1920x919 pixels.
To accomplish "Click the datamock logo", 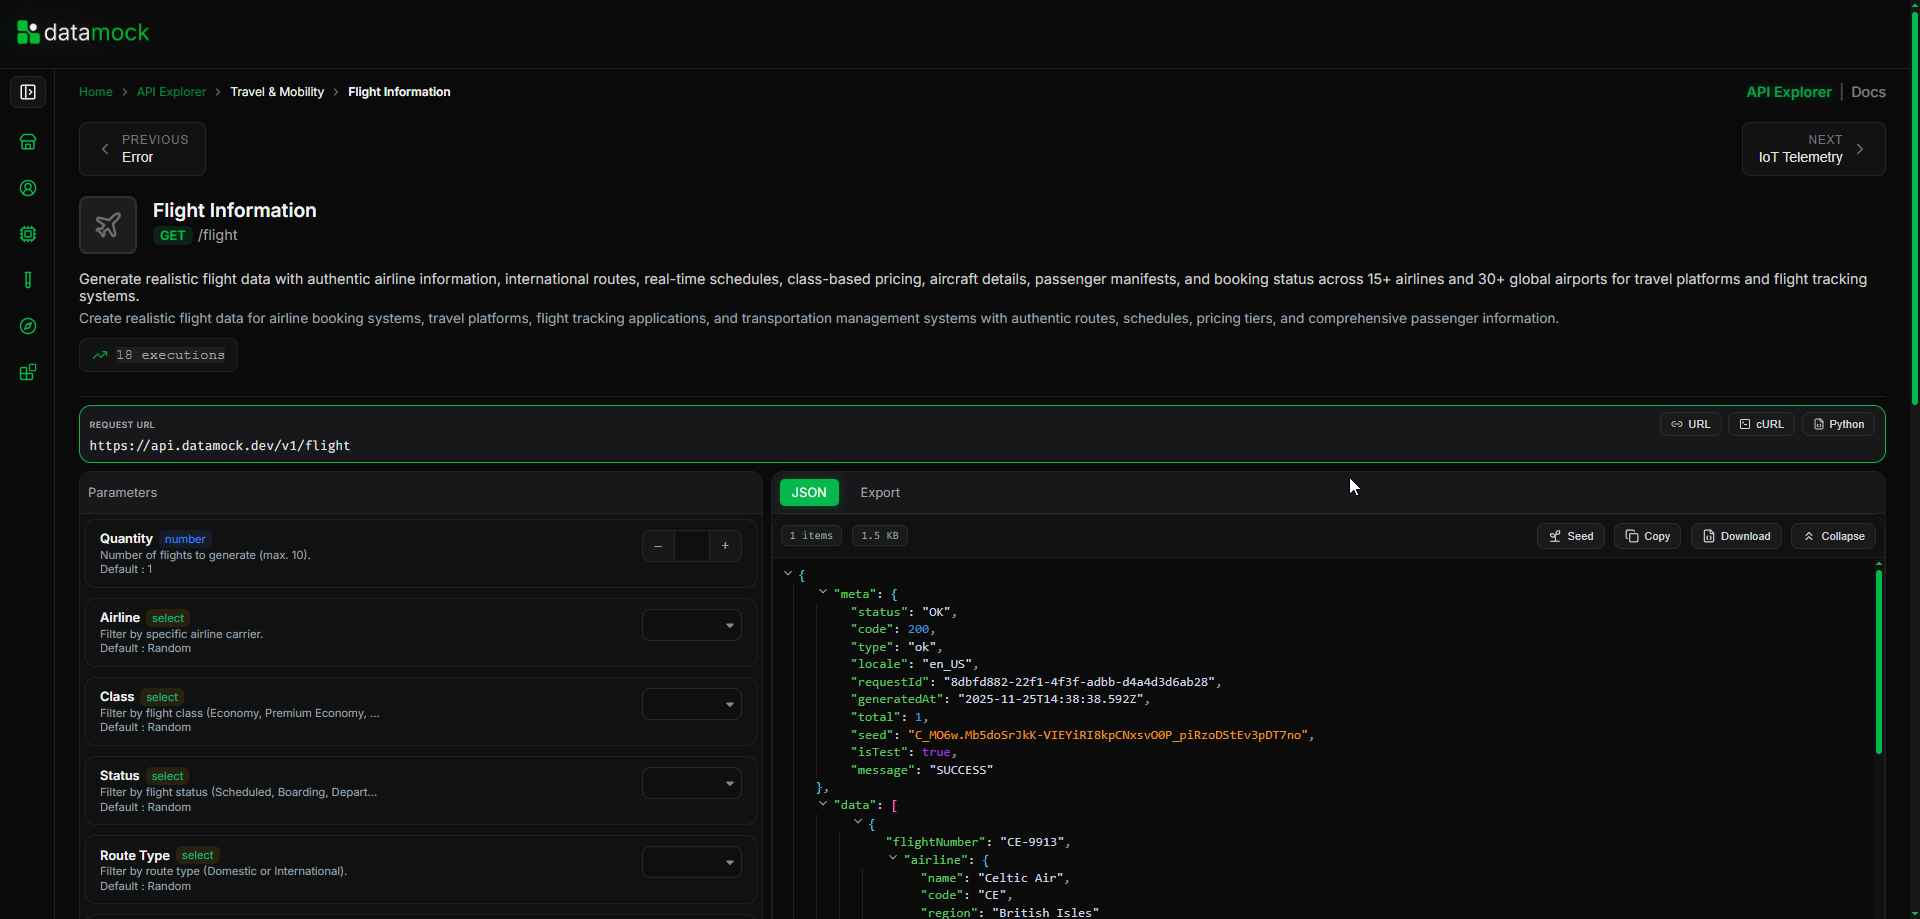I will tap(83, 31).
